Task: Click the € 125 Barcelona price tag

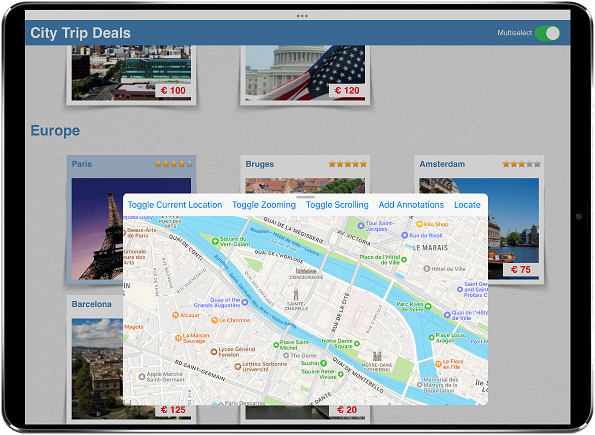Action: tap(173, 410)
